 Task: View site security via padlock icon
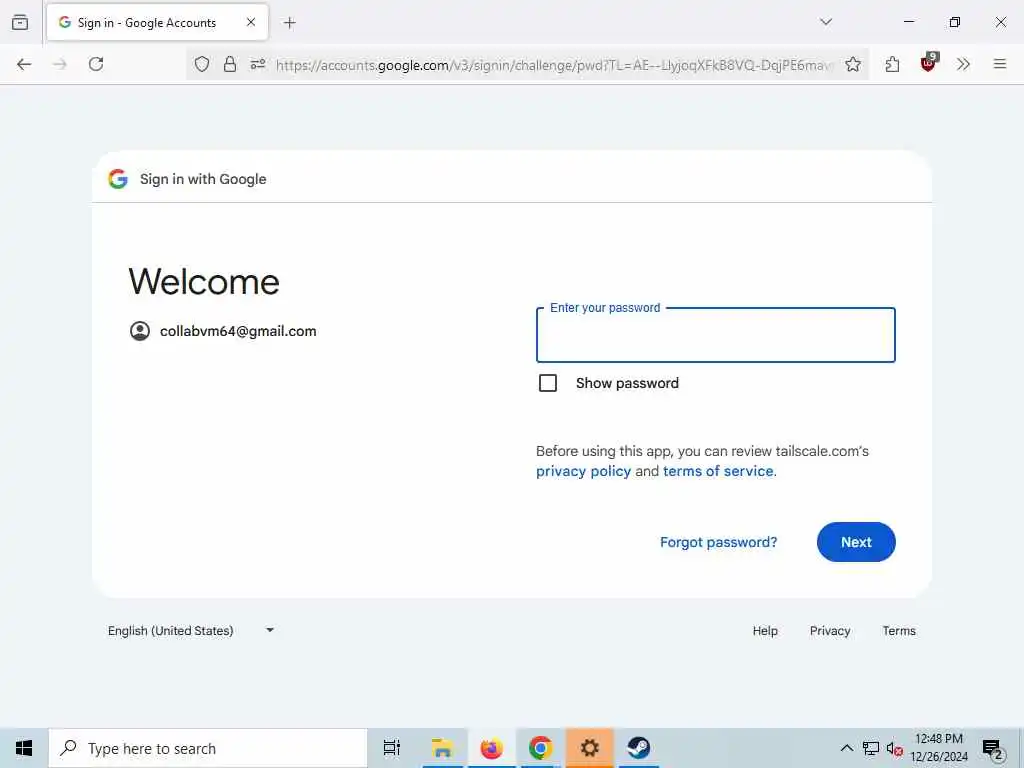pos(230,64)
